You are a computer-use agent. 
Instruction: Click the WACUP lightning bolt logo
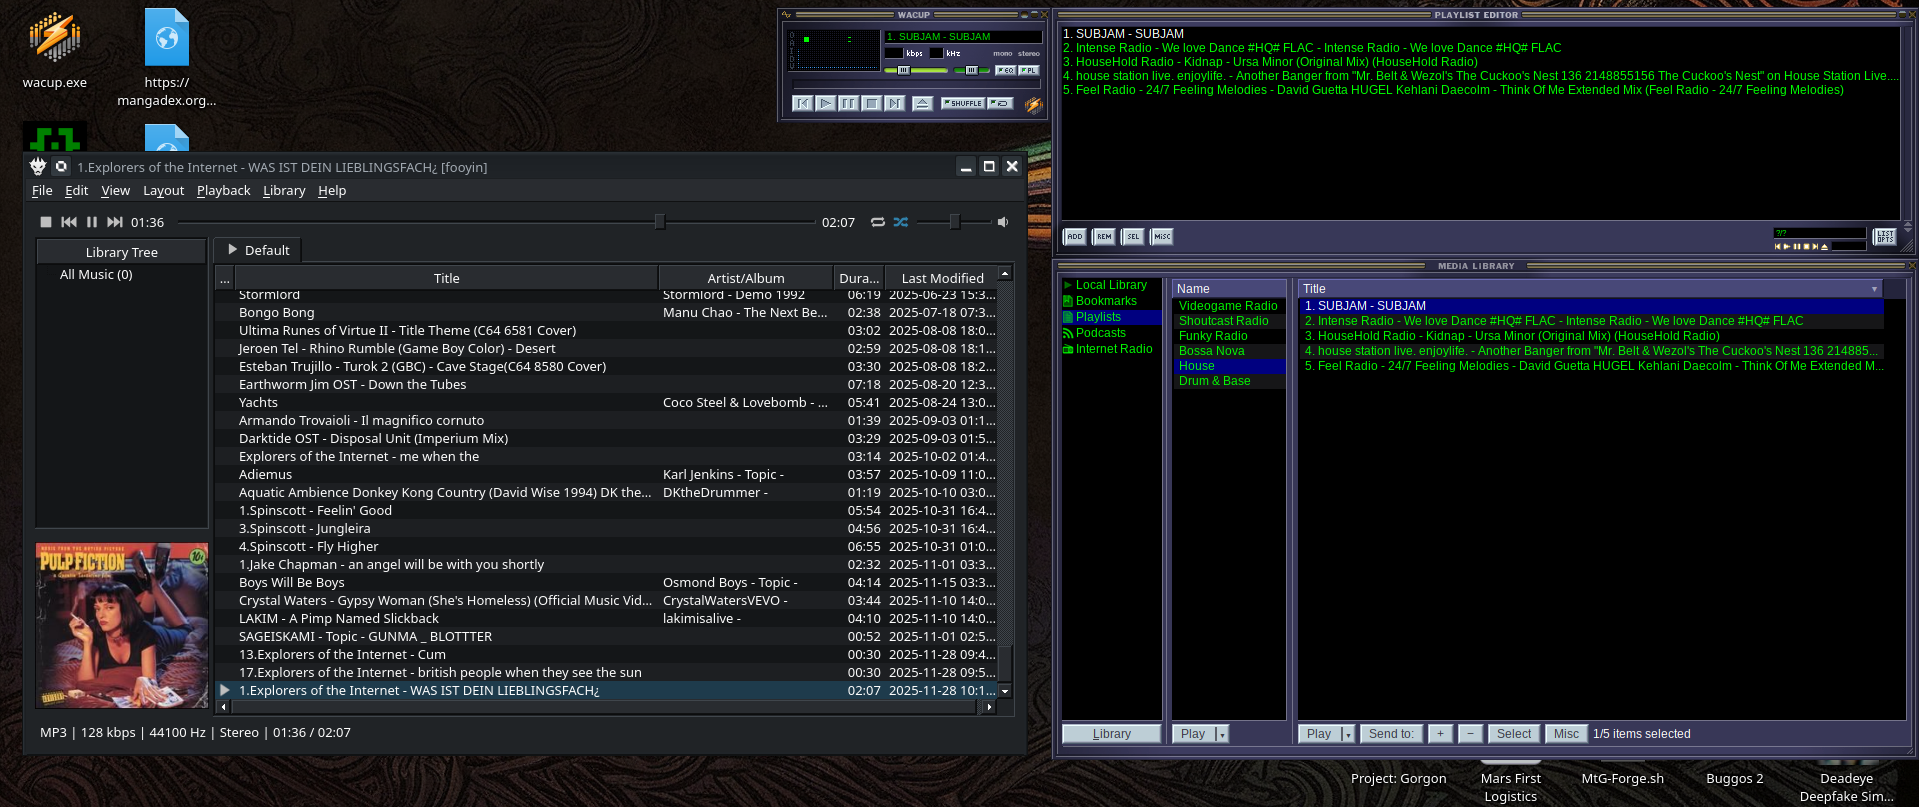click(x=1033, y=104)
